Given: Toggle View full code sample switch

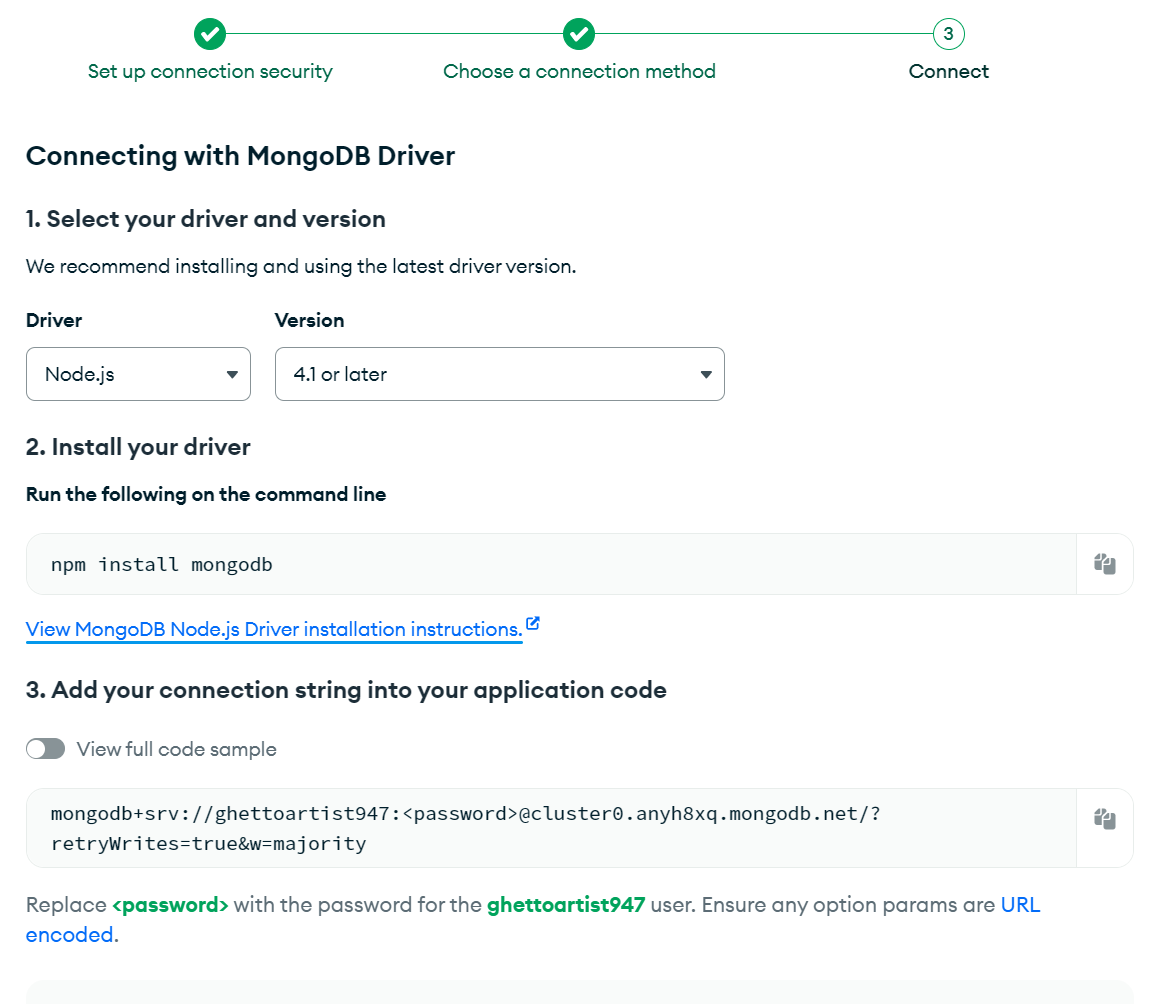Looking at the screenshot, I should pyautogui.click(x=46, y=749).
